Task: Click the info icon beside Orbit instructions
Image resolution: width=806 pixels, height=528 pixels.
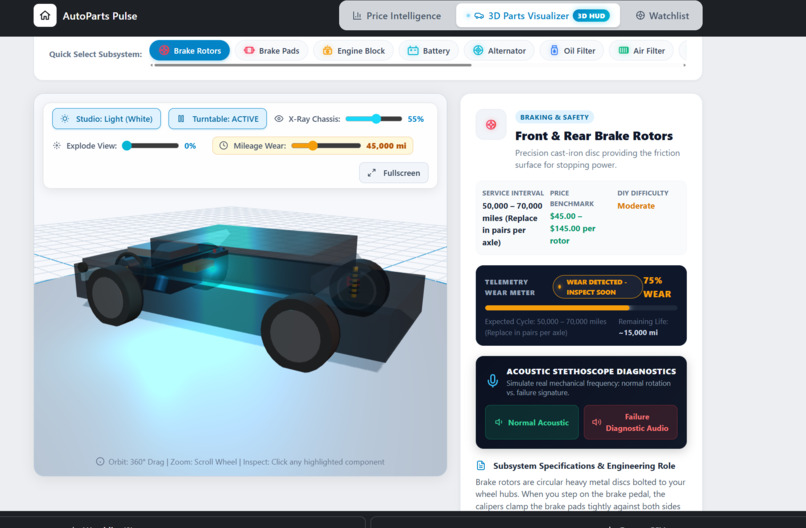Action: (100, 462)
